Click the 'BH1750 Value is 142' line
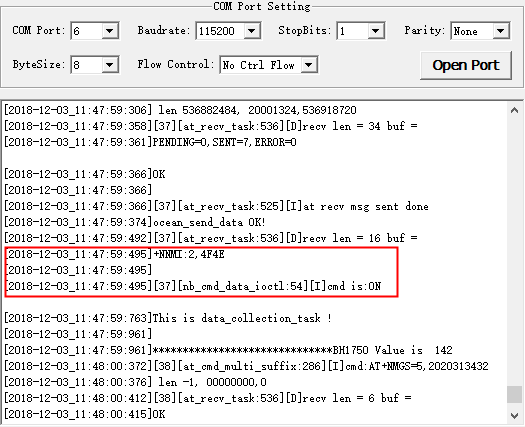Image resolution: width=525 pixels, height=427 pixels. (x=228, y=350)
